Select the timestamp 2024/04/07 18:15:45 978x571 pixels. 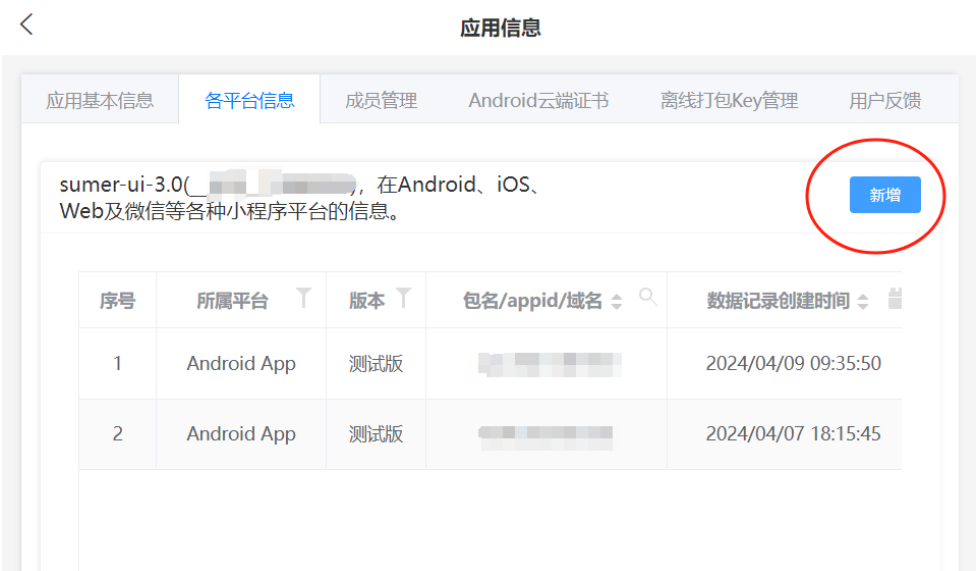pos(793,434)
